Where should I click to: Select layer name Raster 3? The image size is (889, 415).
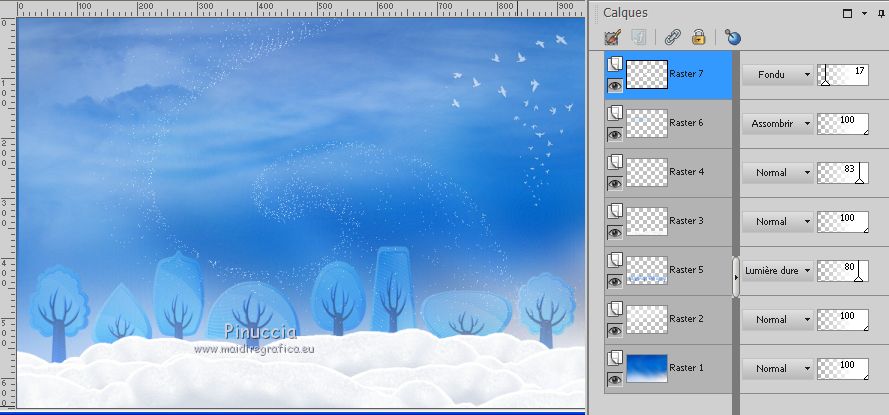pyautogui.click(x=686, y=221)
